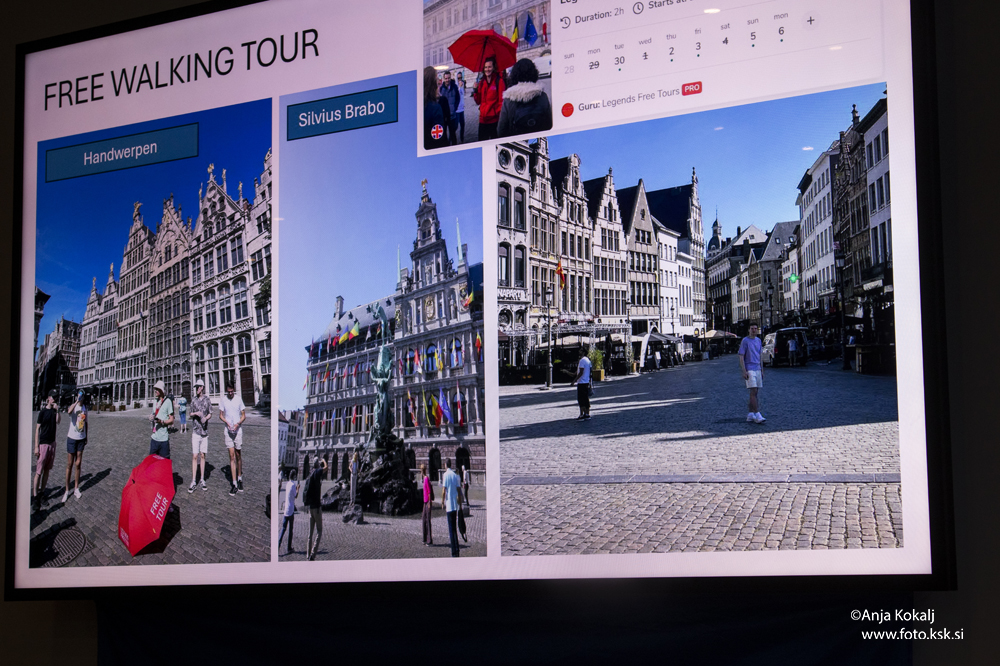The height and width of the screenshot is (666, 1000).
Task: Click the Duration clock icon
Action: (x=566, y=21)
